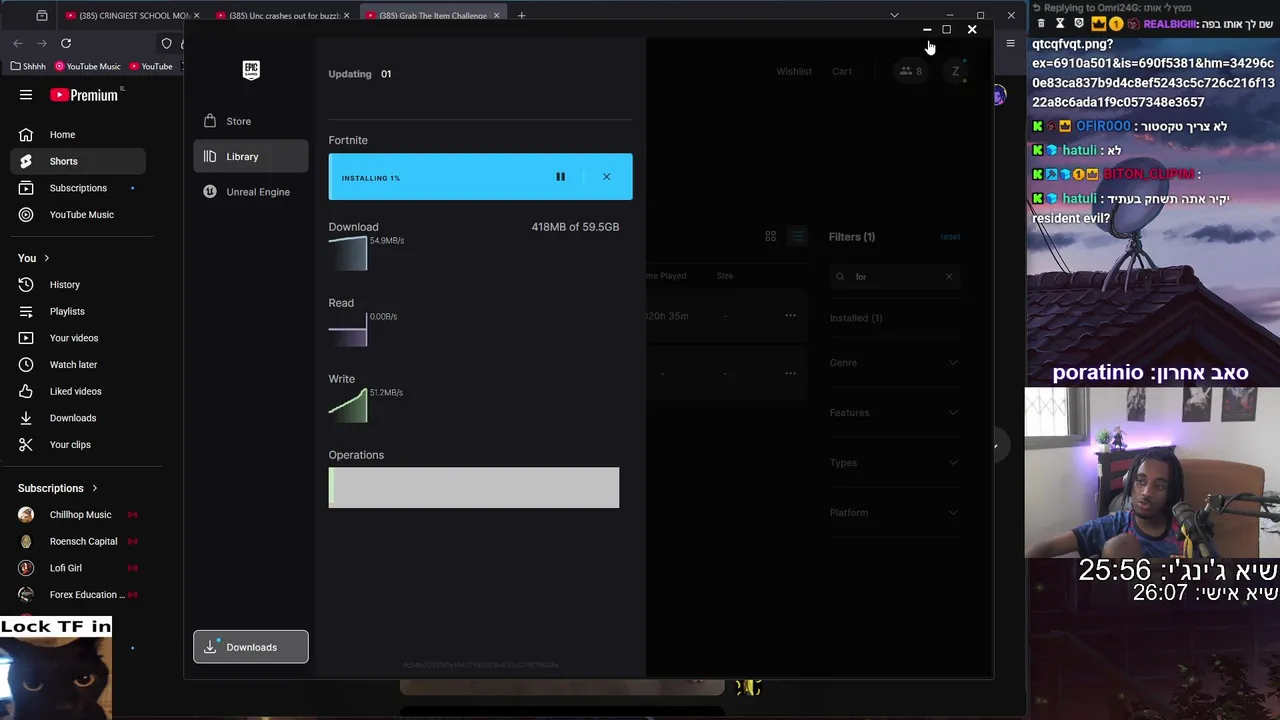Screen dimensions: 1280x720
Task: Reset the library filters
Action: 950,237
